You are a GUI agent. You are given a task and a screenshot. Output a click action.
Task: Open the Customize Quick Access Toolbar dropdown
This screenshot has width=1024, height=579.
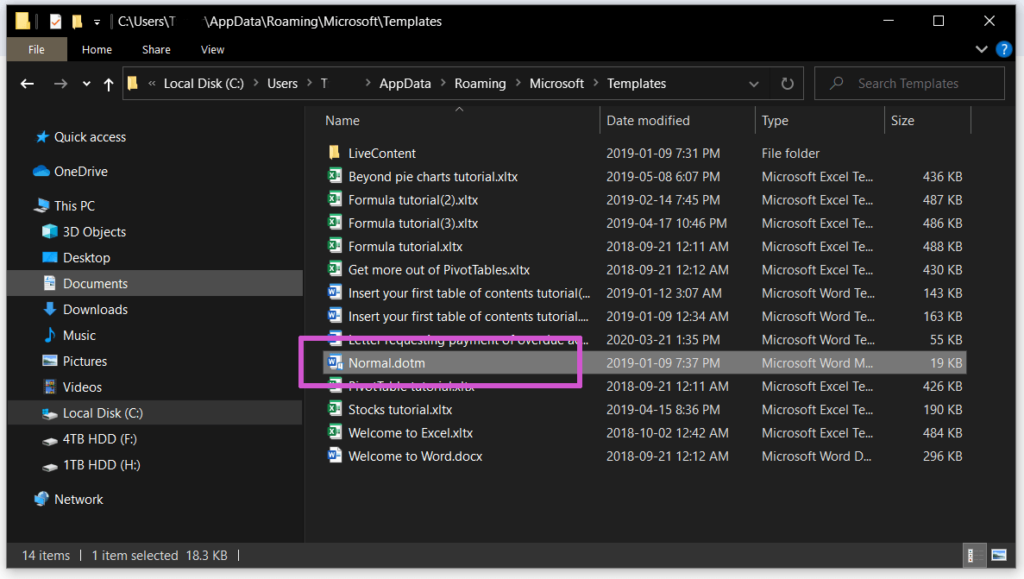(97, 22)
